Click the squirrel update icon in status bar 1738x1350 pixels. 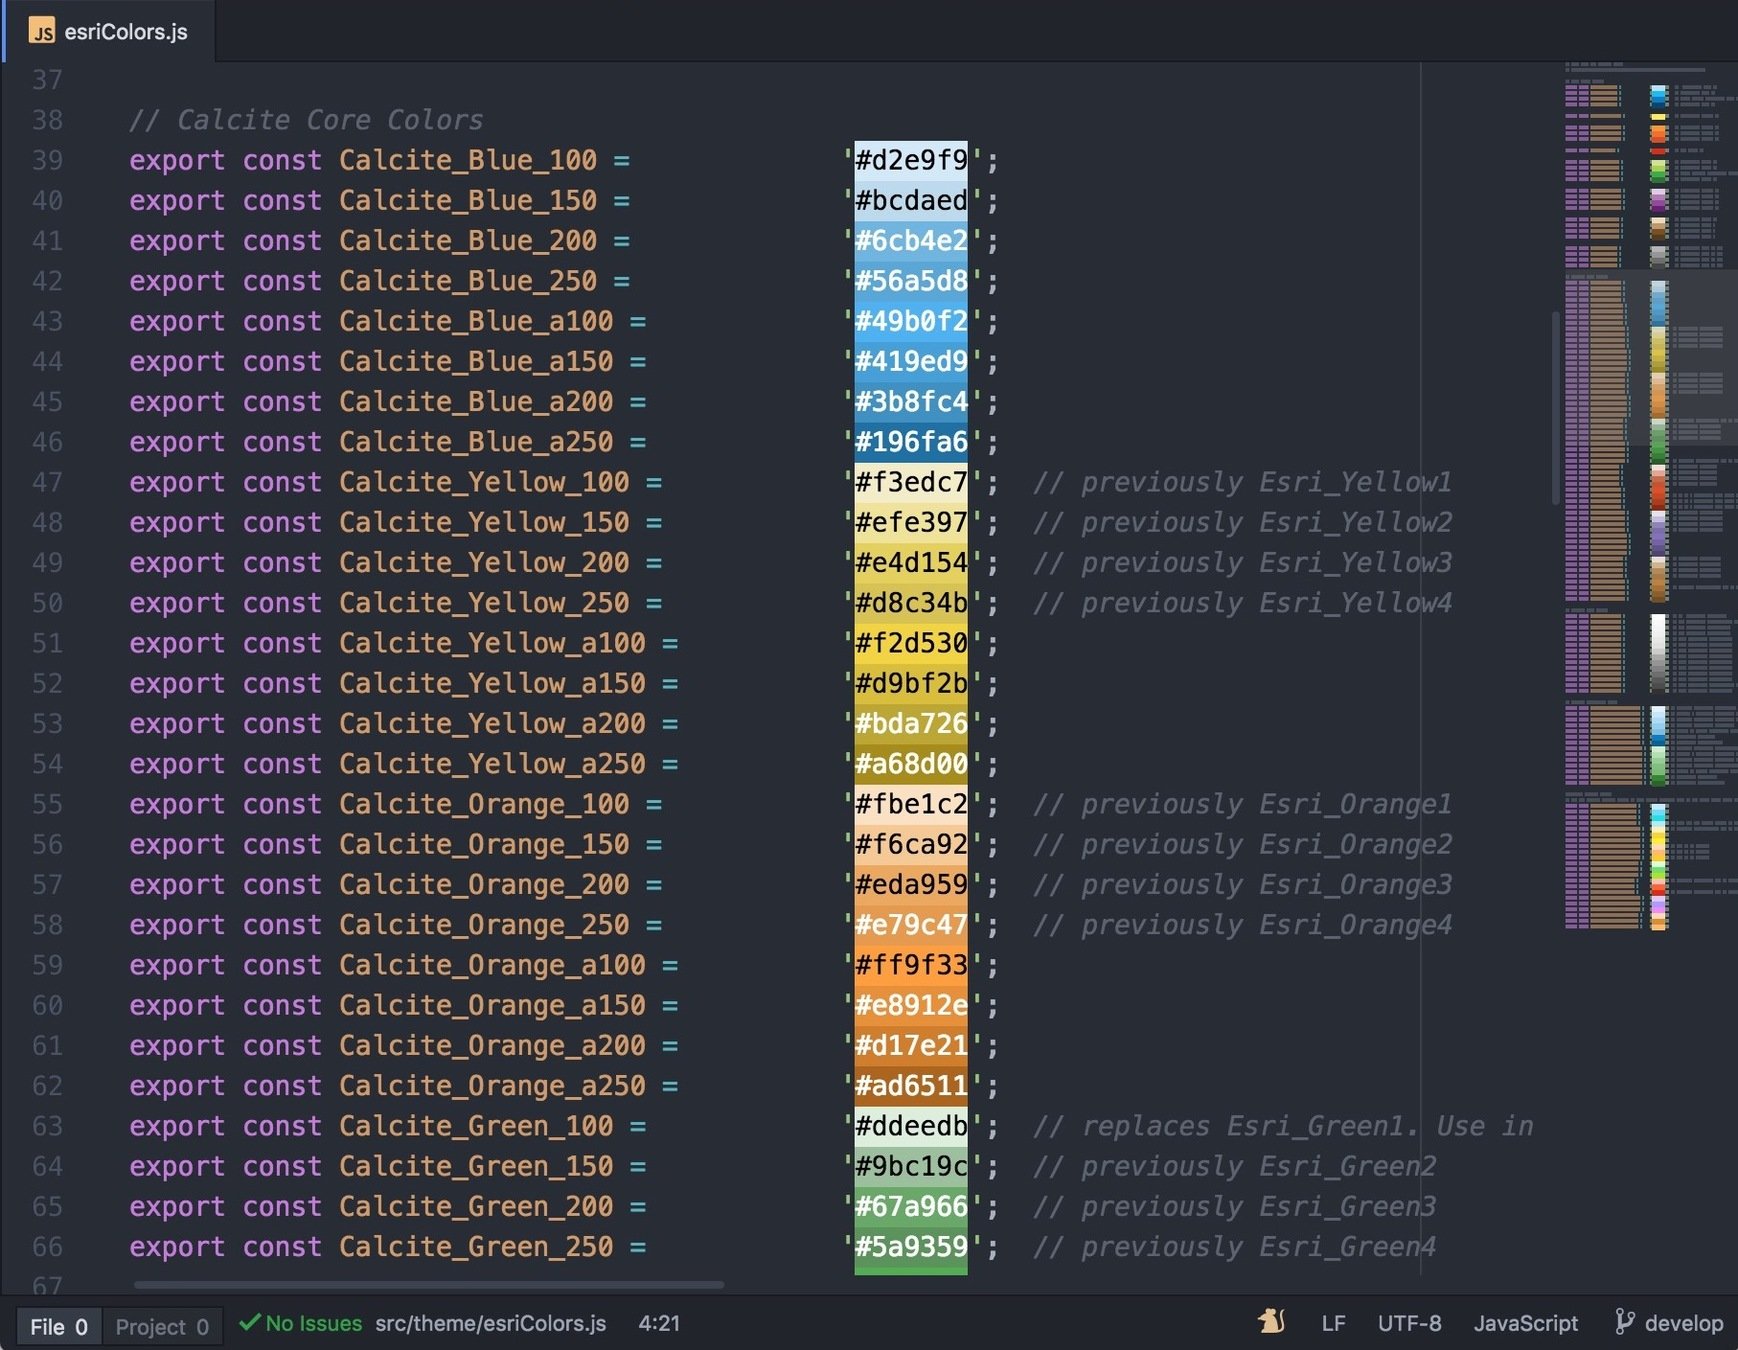(1271, 1322)
